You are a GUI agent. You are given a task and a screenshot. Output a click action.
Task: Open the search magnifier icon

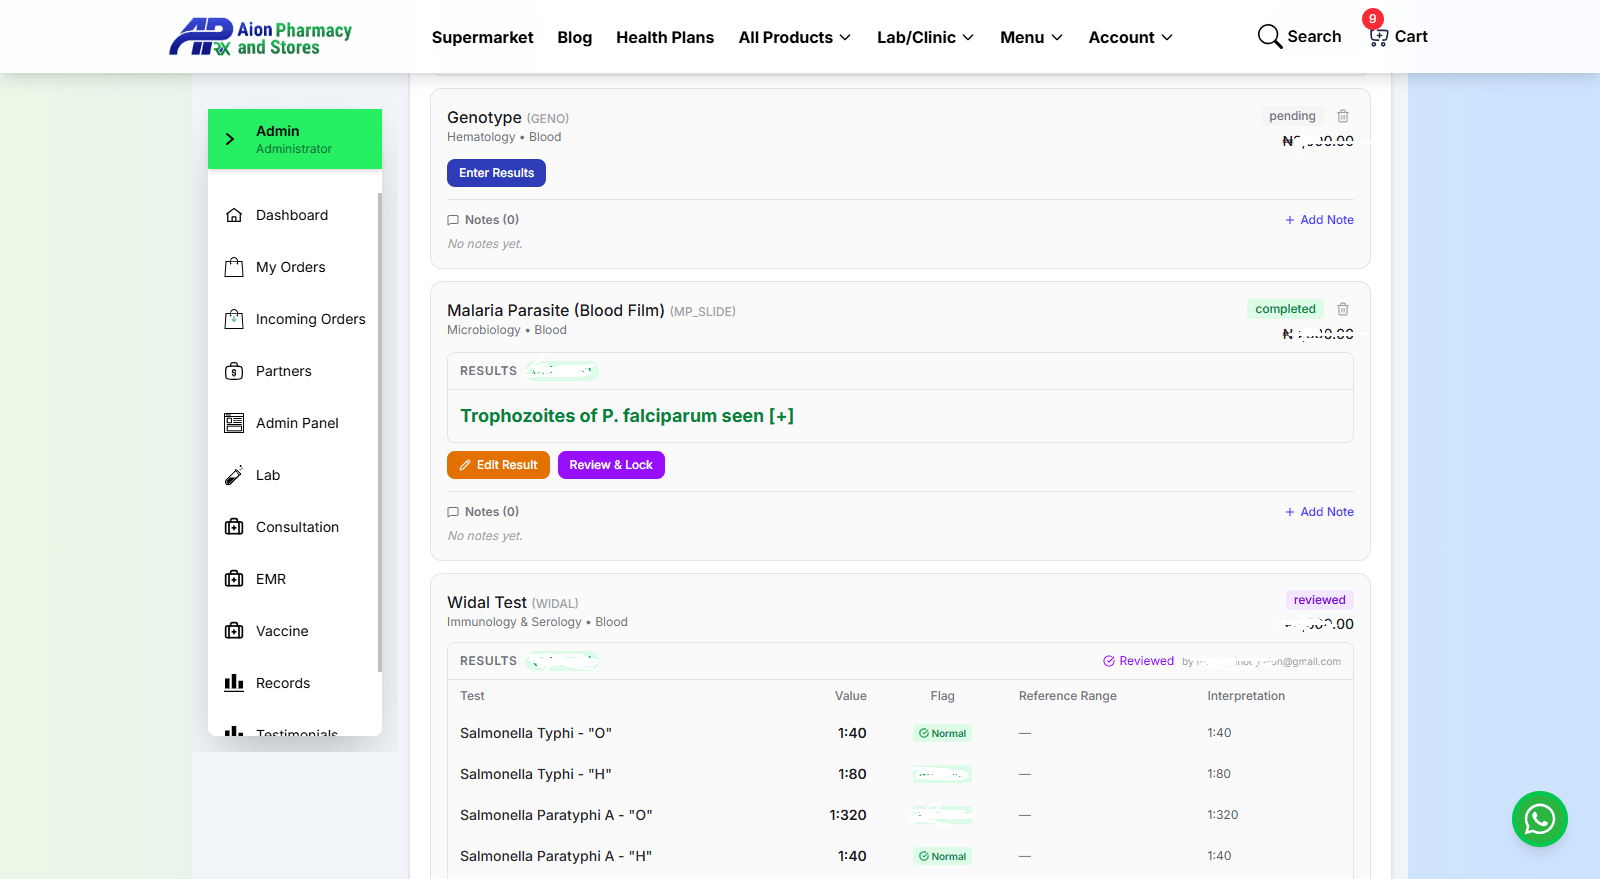(1269, 37)
